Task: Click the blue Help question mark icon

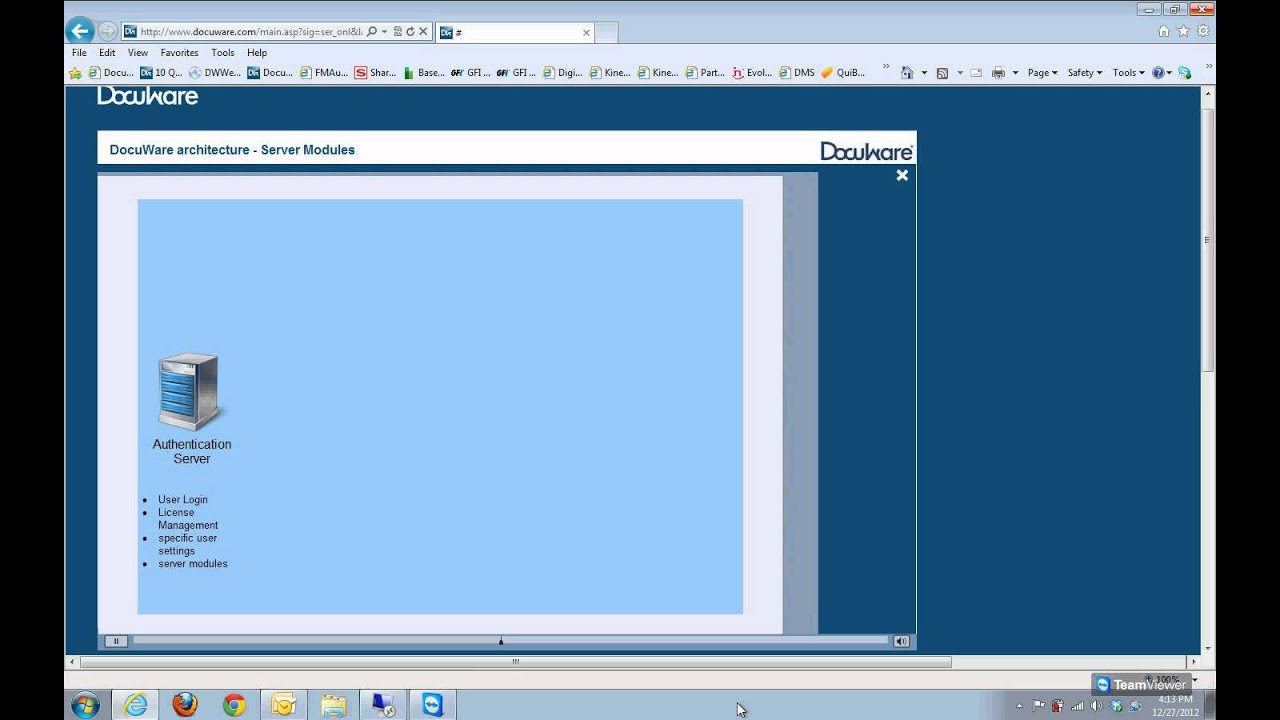Action: (x=1158, y=73)
